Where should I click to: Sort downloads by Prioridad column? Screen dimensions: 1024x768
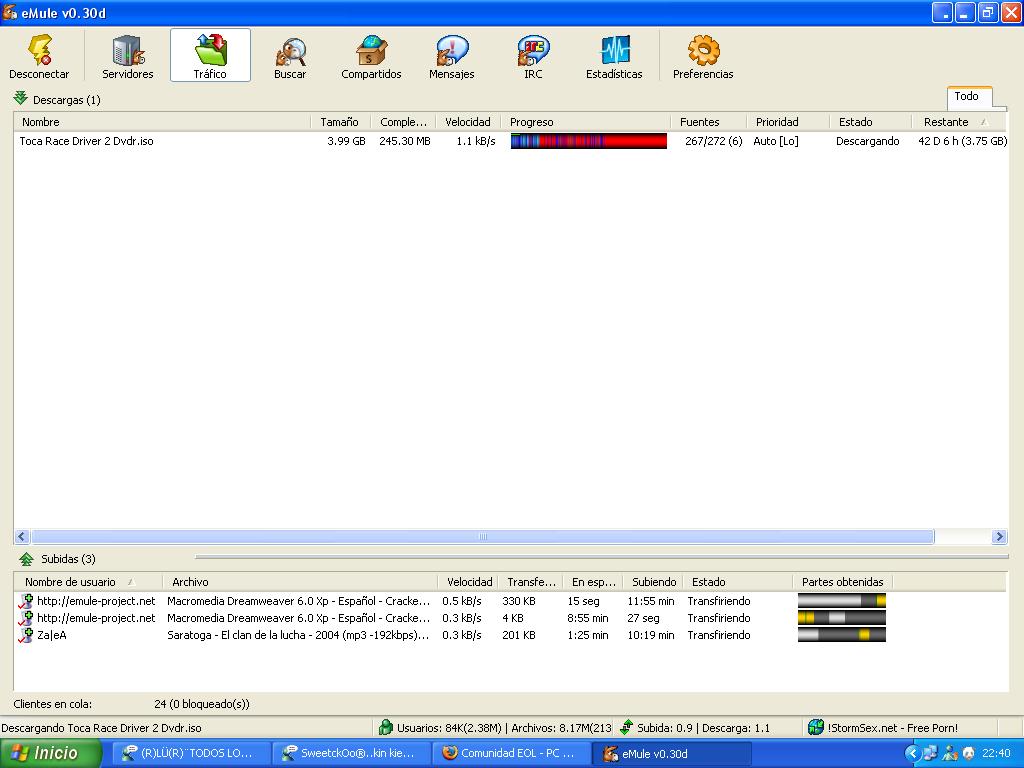(788, 122)
